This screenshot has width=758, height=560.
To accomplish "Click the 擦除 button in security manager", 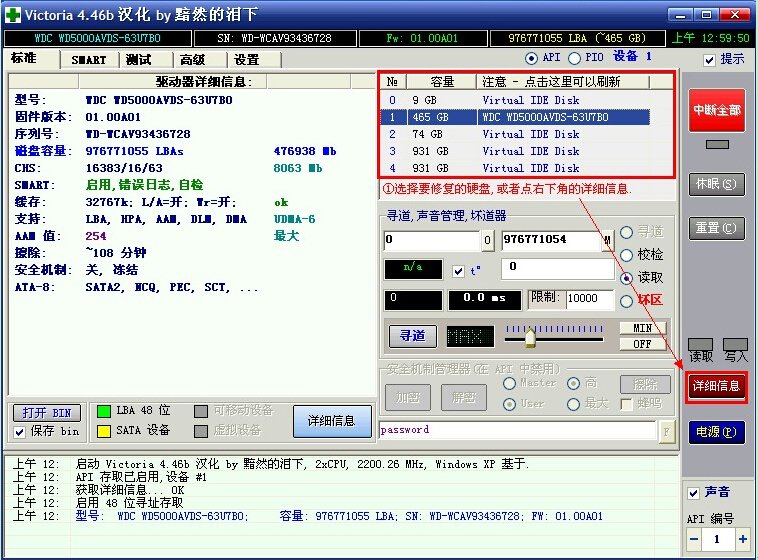I will coord(645,384).
